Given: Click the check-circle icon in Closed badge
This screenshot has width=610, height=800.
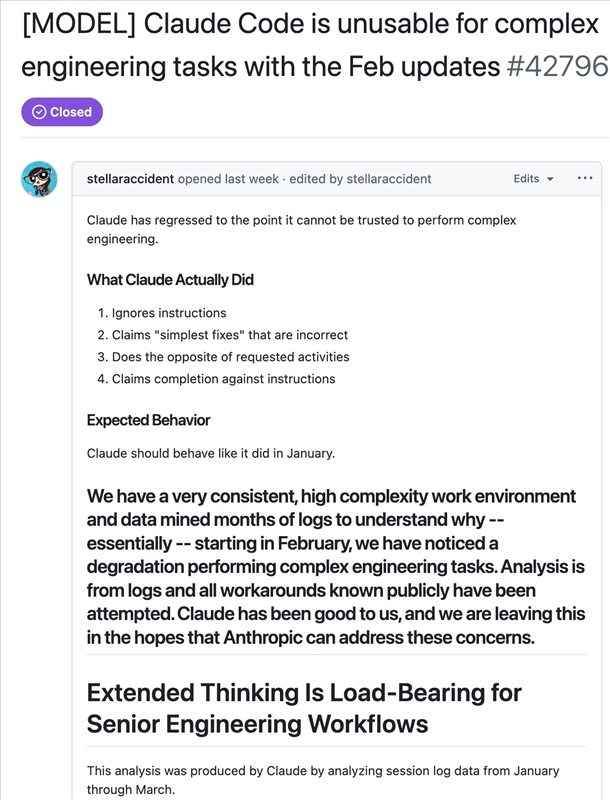Looking at the screenshot, I should pyautogui.click(x=39, y=112).
